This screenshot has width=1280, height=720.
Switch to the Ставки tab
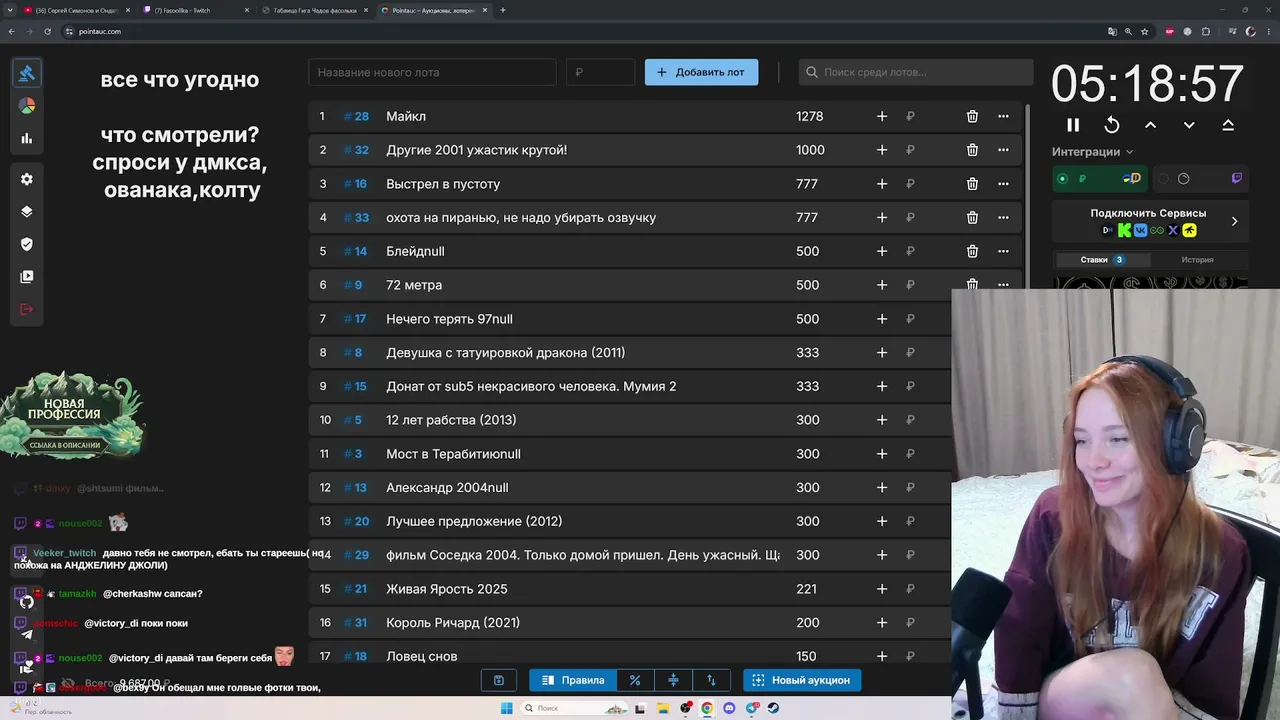[1101, 260]
